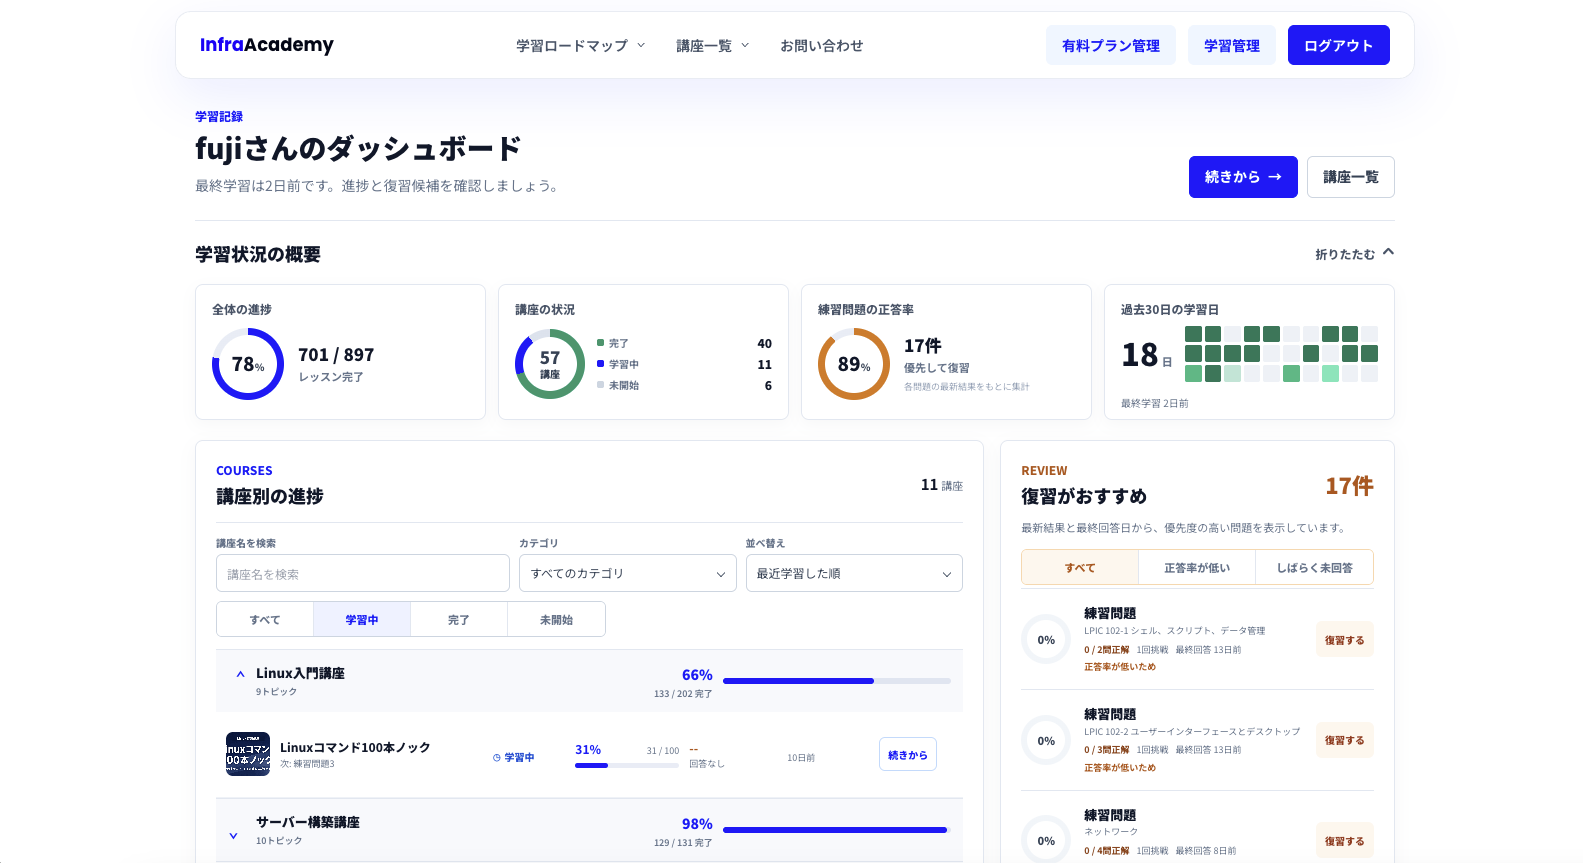Click the 31% lesson progress bar
The width and height of the screenshot is (1583, 863).
coord(627,765)
